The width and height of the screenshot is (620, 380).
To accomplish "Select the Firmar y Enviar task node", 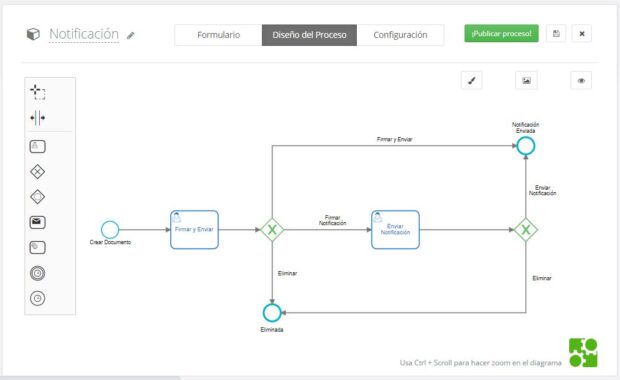I will (194, 230).
